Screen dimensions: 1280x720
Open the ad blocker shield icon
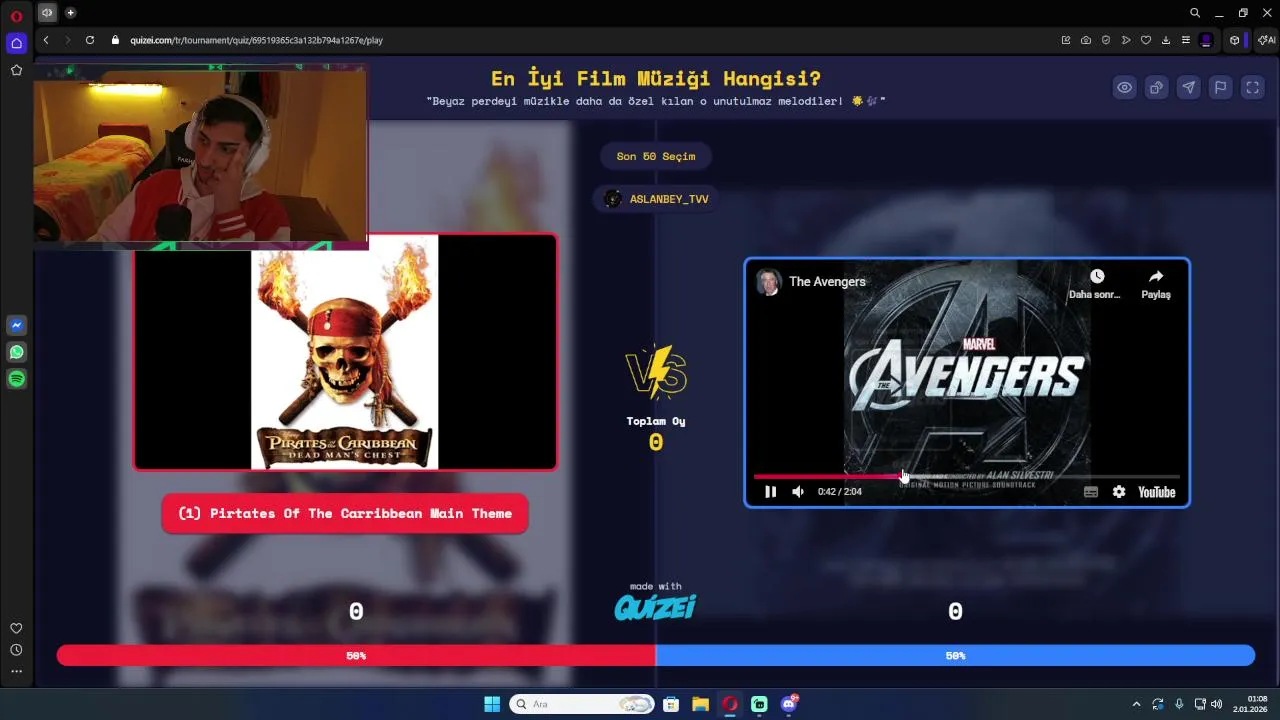[x=1106, y=40]
